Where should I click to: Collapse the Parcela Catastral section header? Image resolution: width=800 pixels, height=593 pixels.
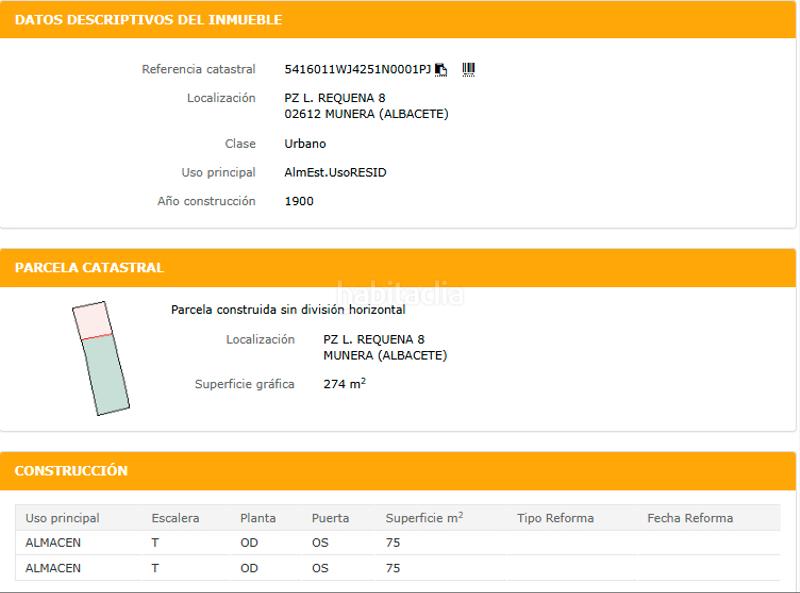point(89,268)
